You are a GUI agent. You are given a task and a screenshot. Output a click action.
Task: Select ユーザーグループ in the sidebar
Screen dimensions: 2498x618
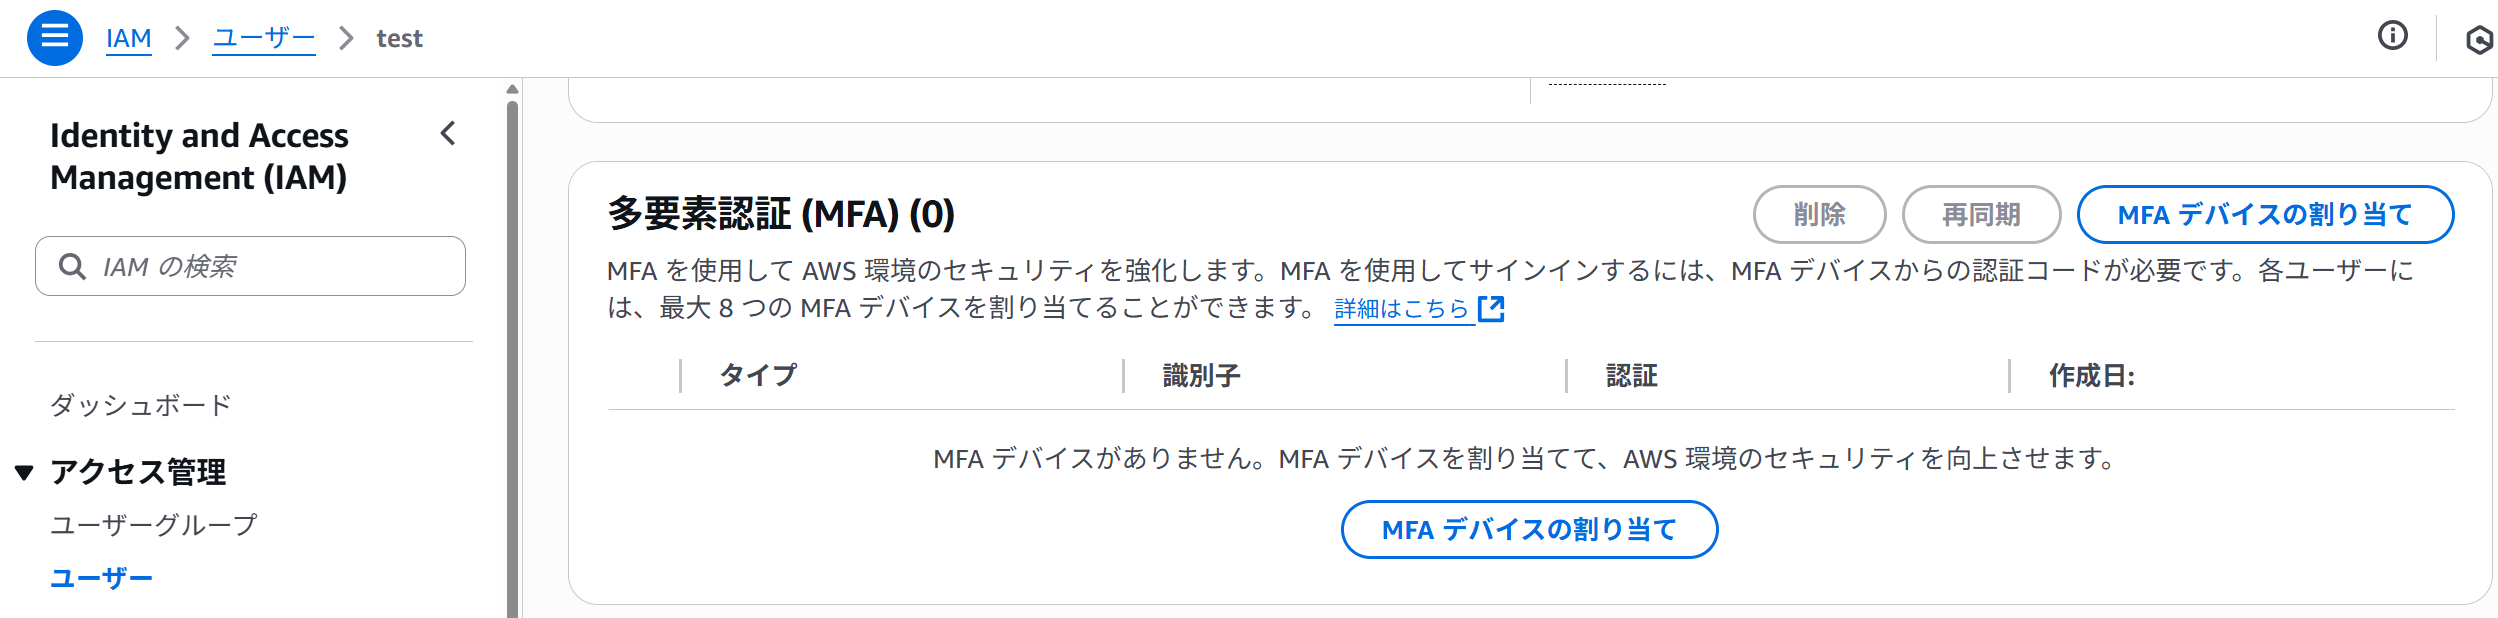[154, 525]
